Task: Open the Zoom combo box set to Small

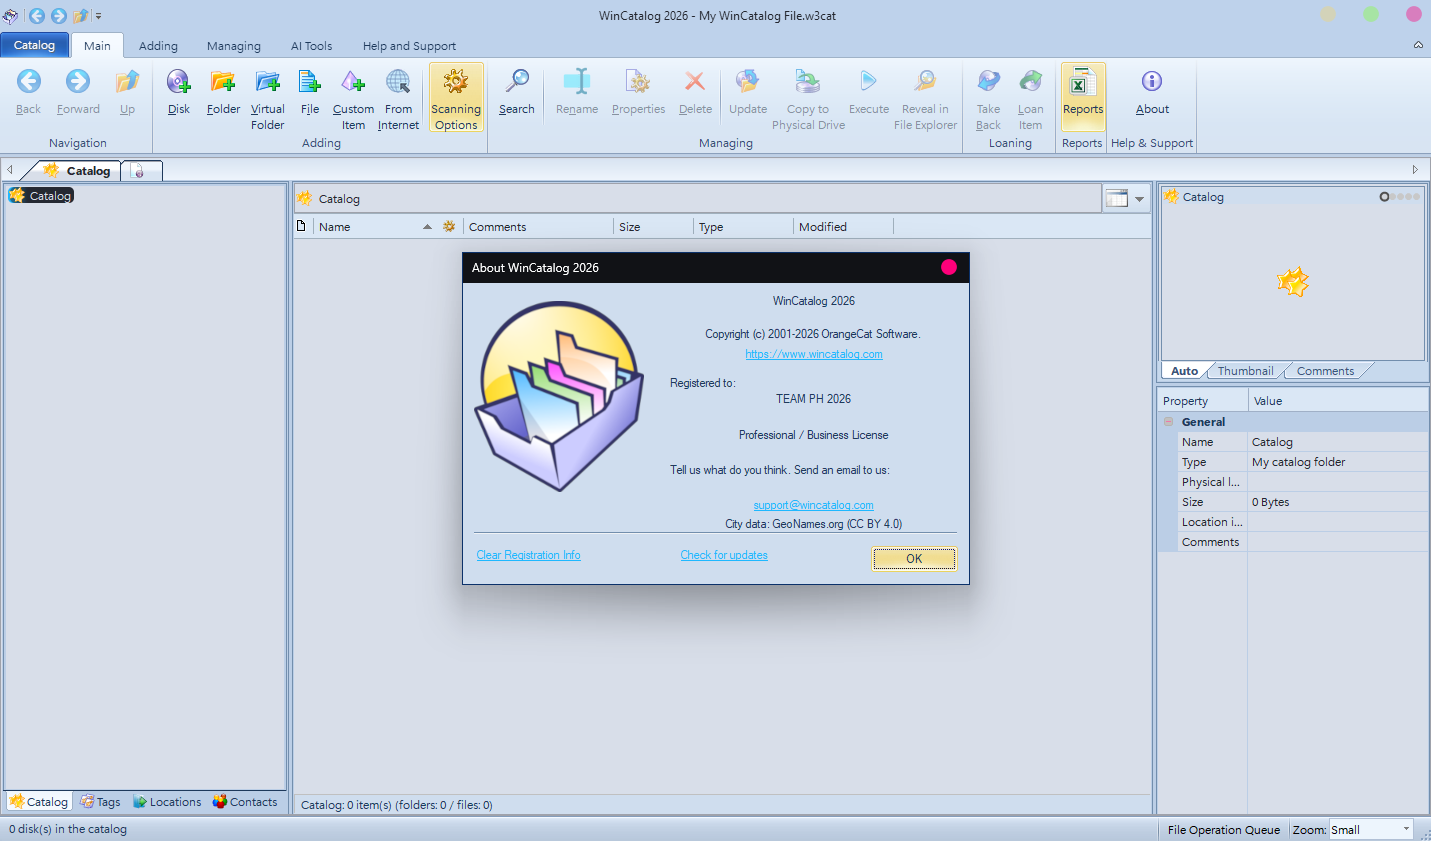Action: coord(1371,829)
